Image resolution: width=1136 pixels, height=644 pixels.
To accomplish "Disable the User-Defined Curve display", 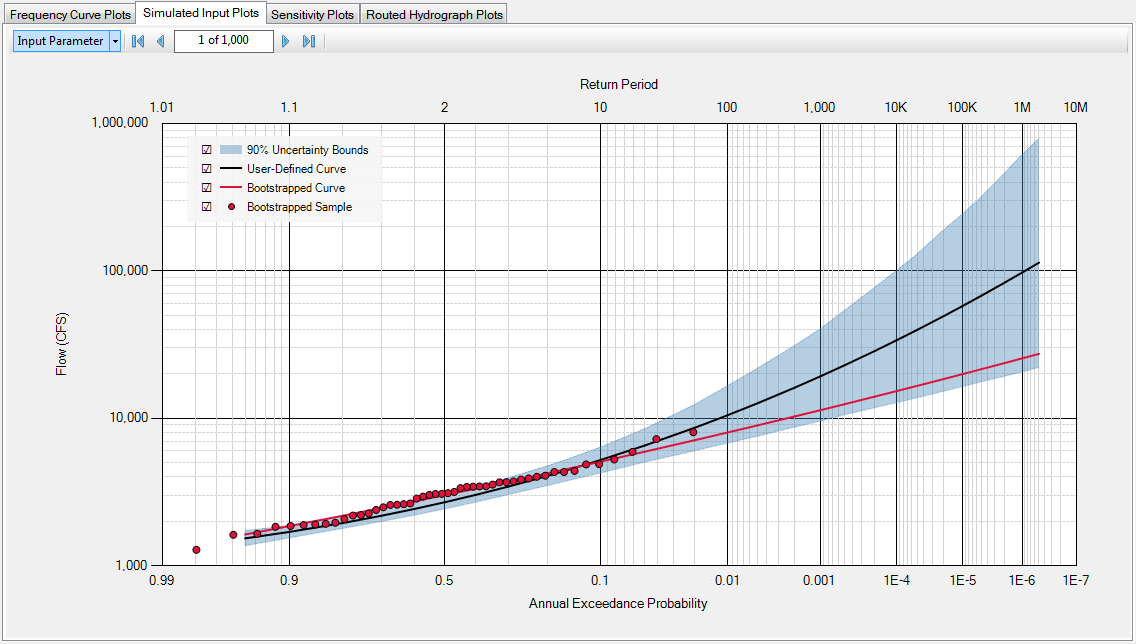I will tap(207, 168).
